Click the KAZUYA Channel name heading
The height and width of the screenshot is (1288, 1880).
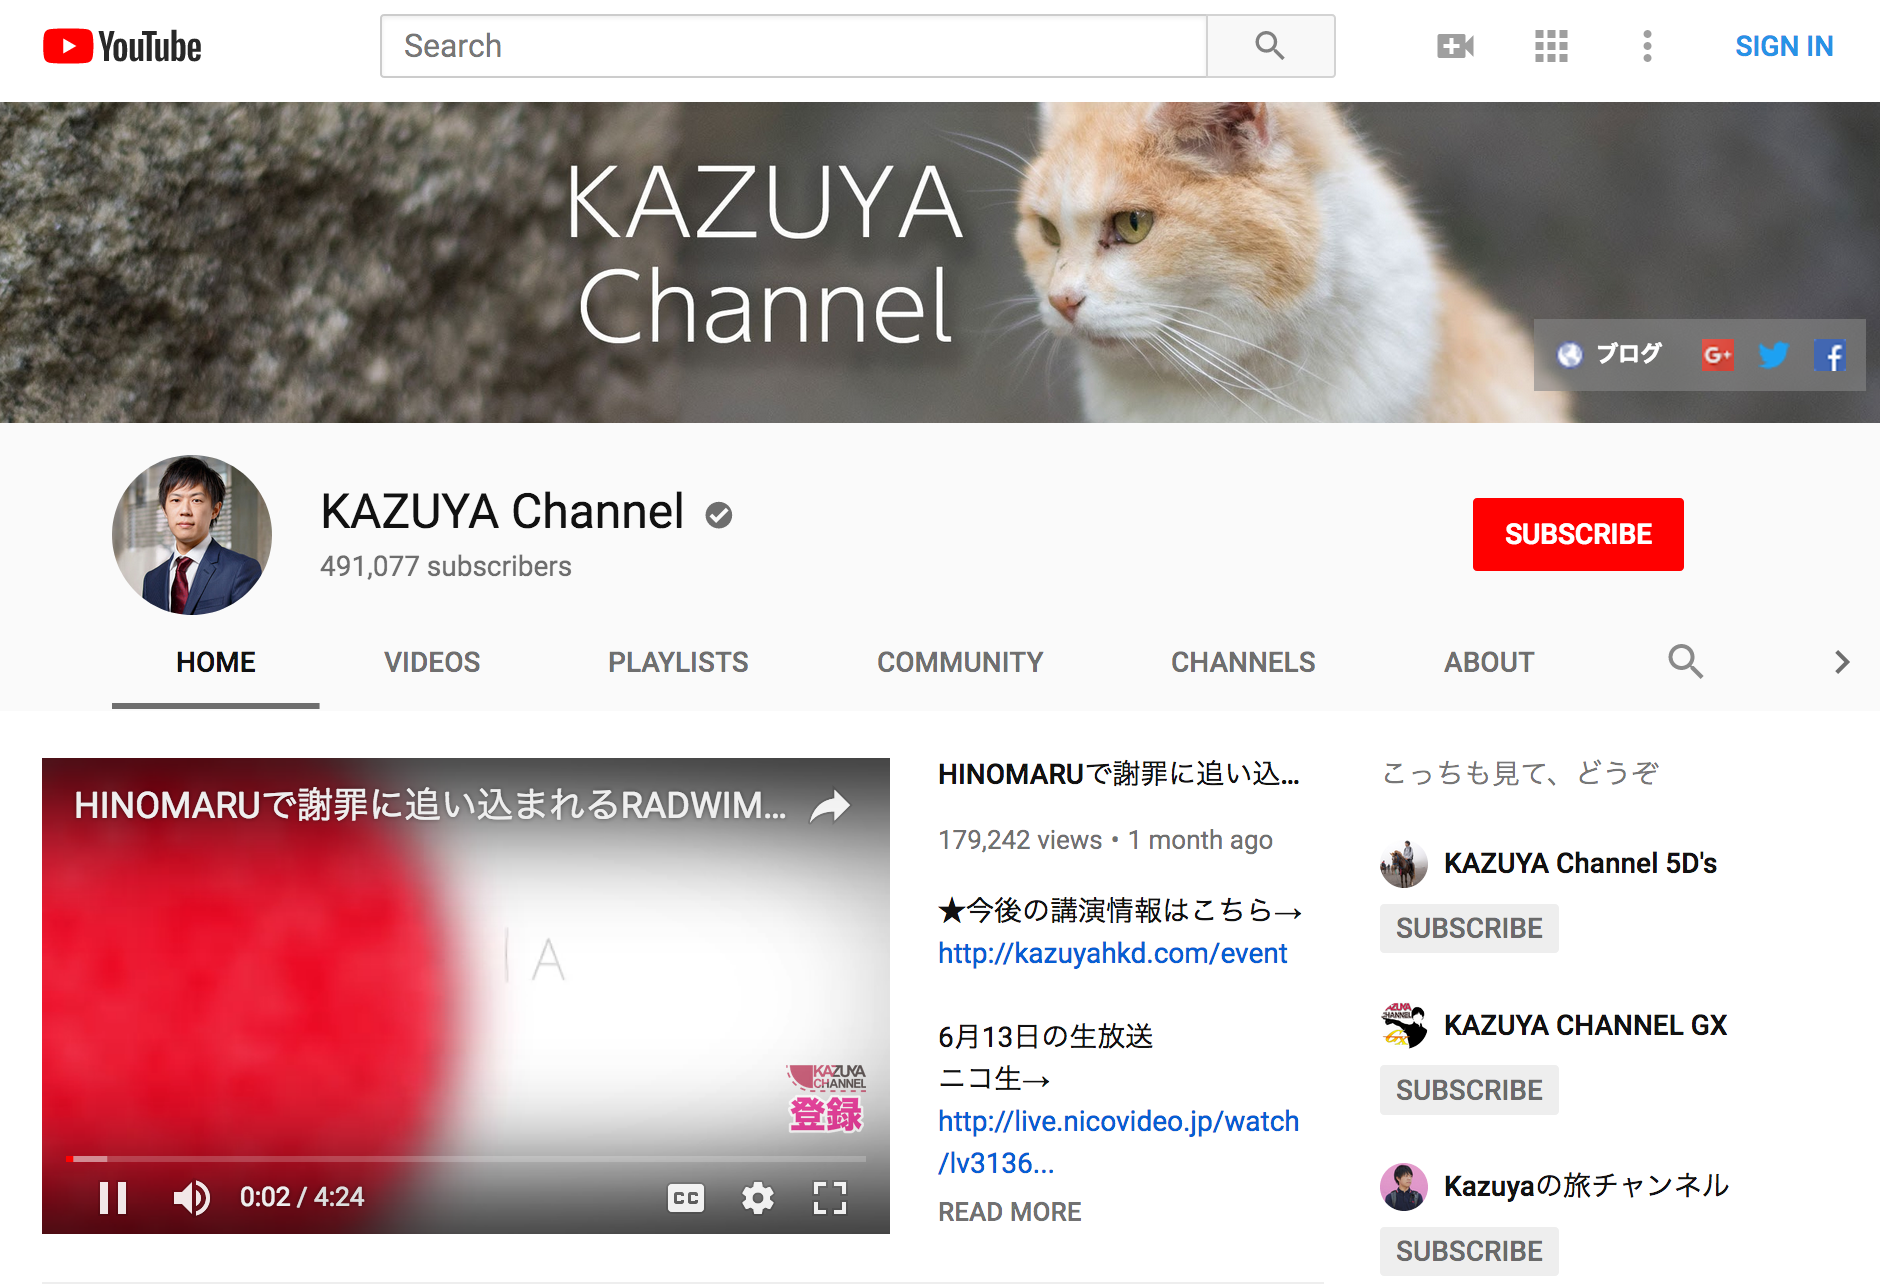(x=502, y=511)
